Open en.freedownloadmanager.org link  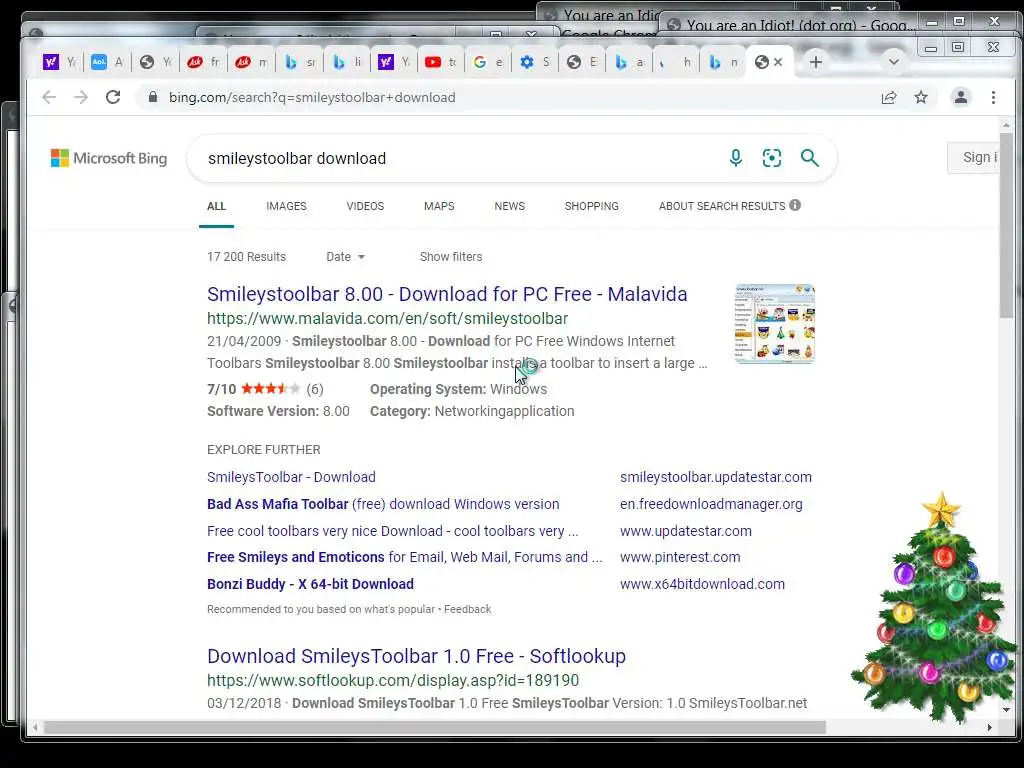pyautogui.click(x=711, y=504)
